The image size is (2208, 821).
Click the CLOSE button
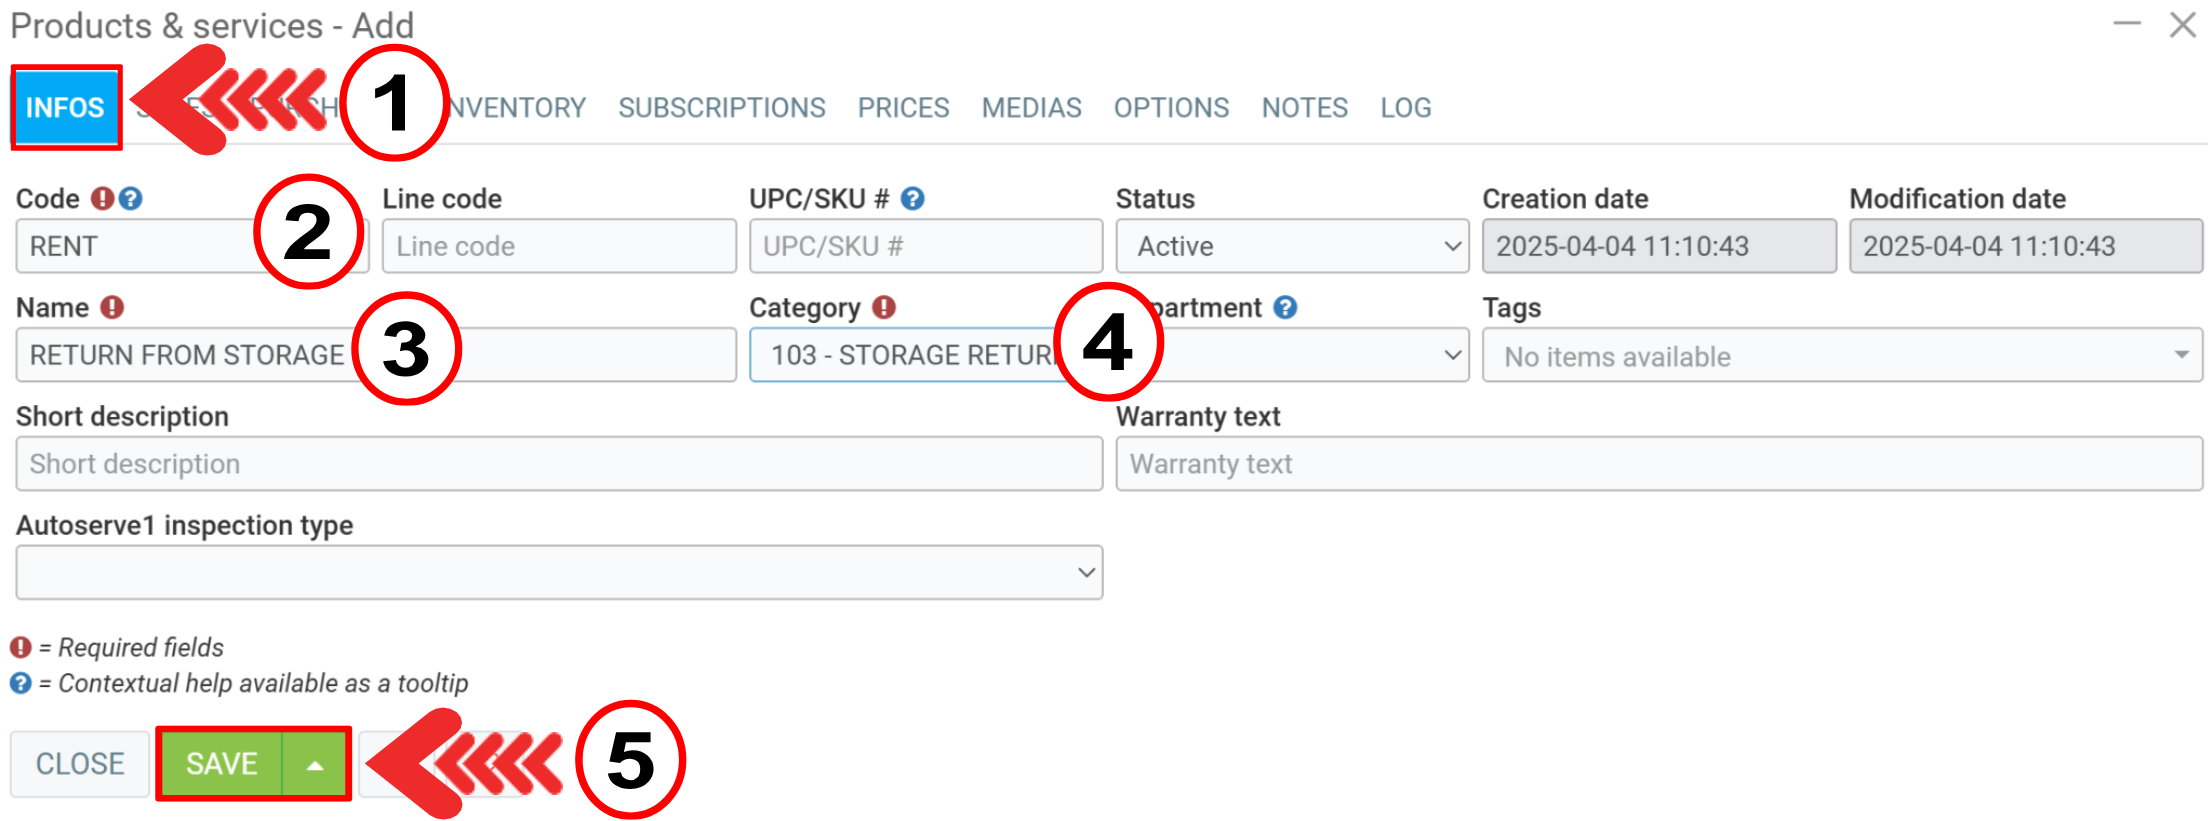[x=80, y=764]
